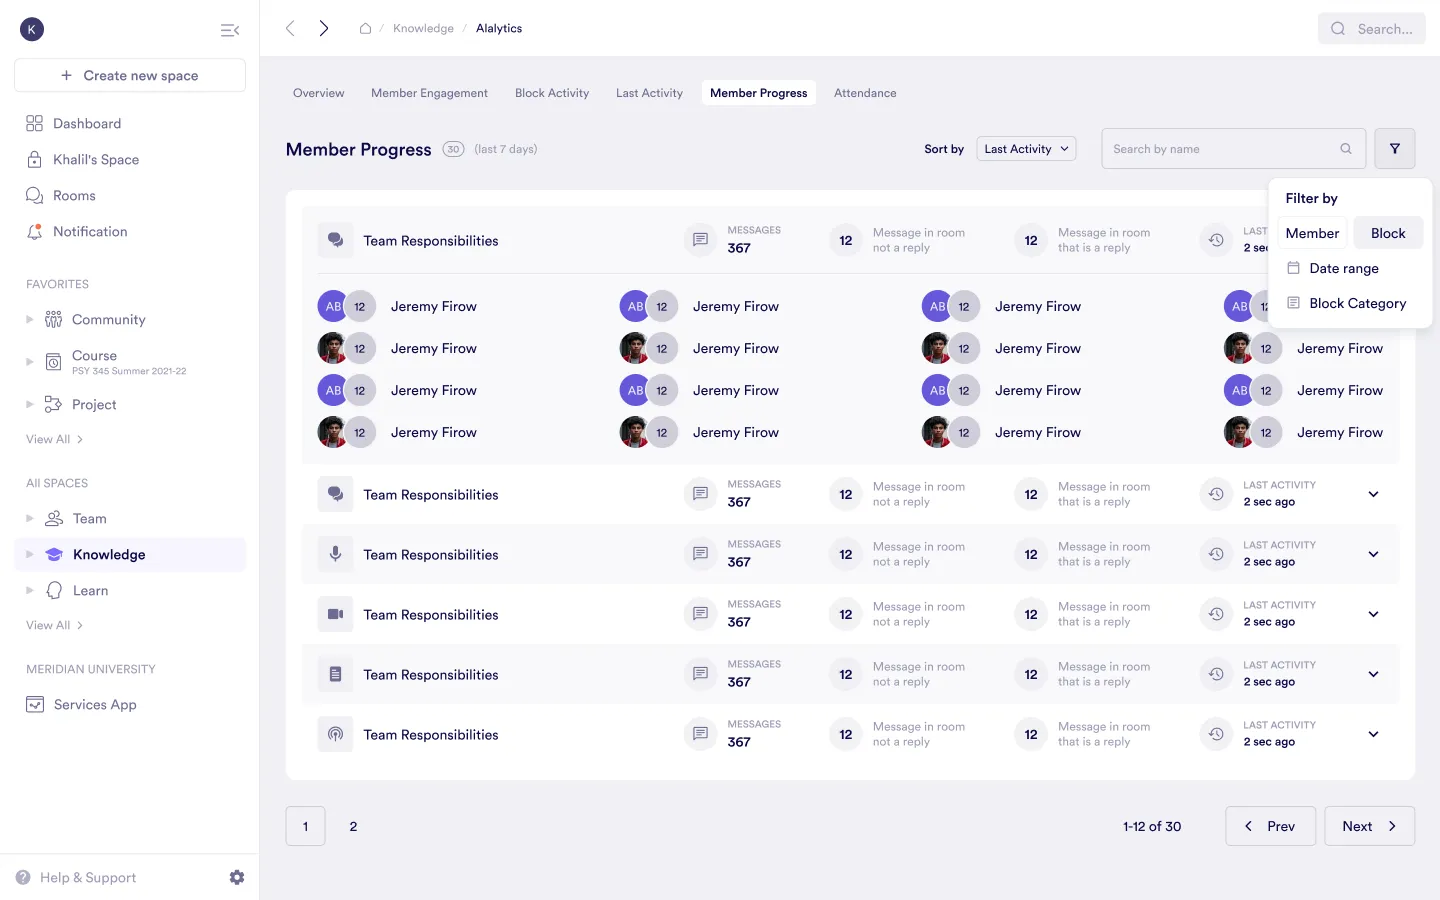
Task: Go to the Next page of results
Action: (x=1369, y=826)
